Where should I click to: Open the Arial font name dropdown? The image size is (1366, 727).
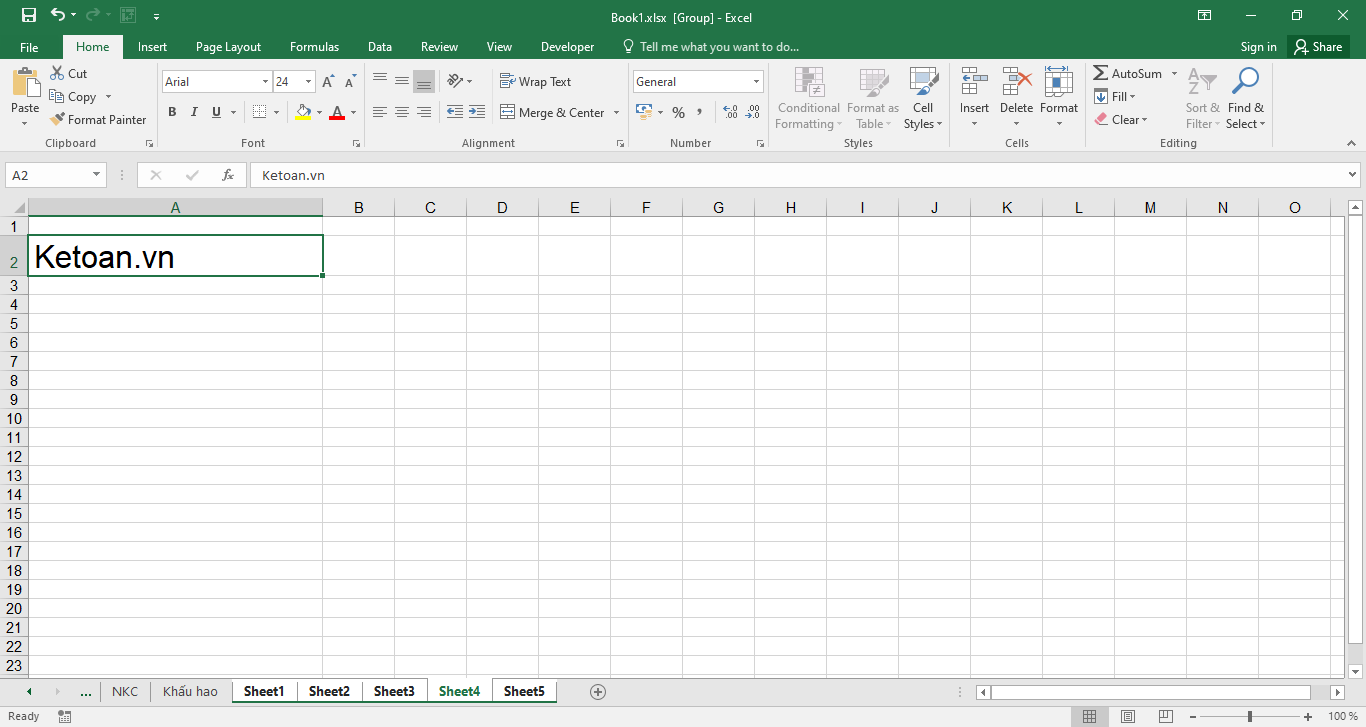[265, 82]
